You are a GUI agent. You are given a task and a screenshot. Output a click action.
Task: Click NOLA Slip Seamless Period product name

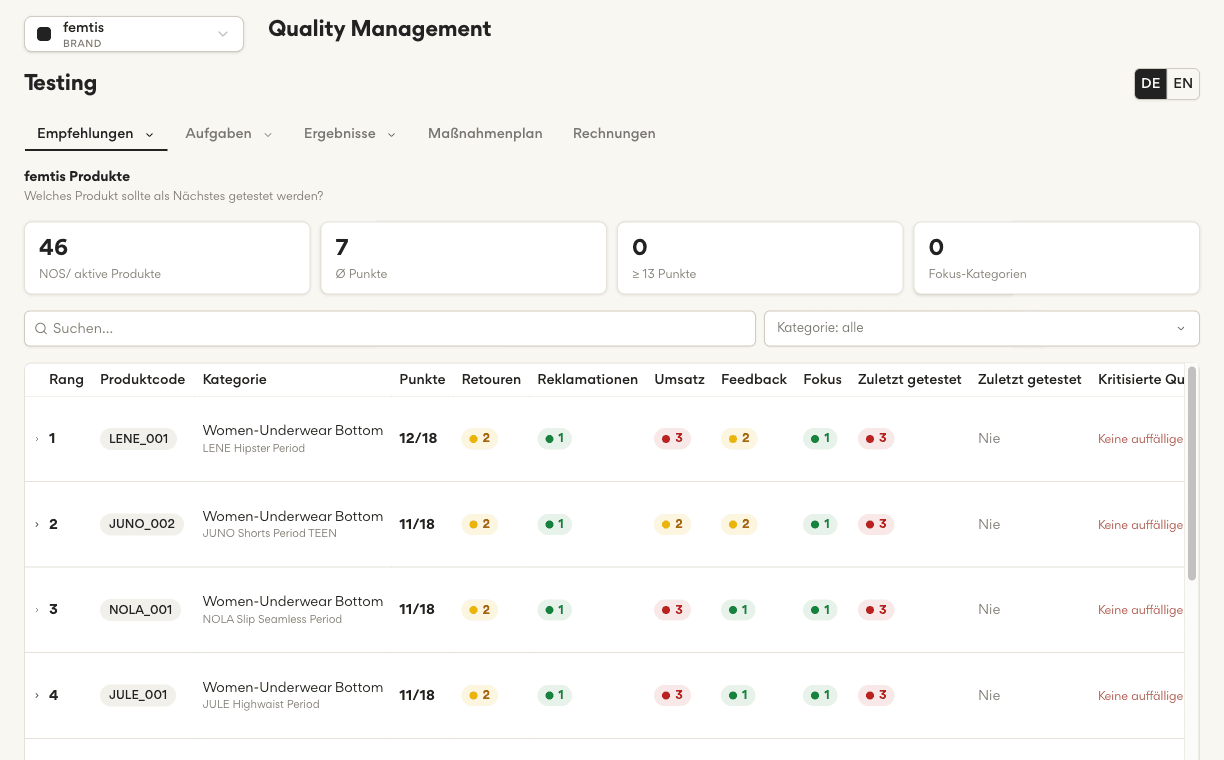pyautogui.click(x=273, y=620)
